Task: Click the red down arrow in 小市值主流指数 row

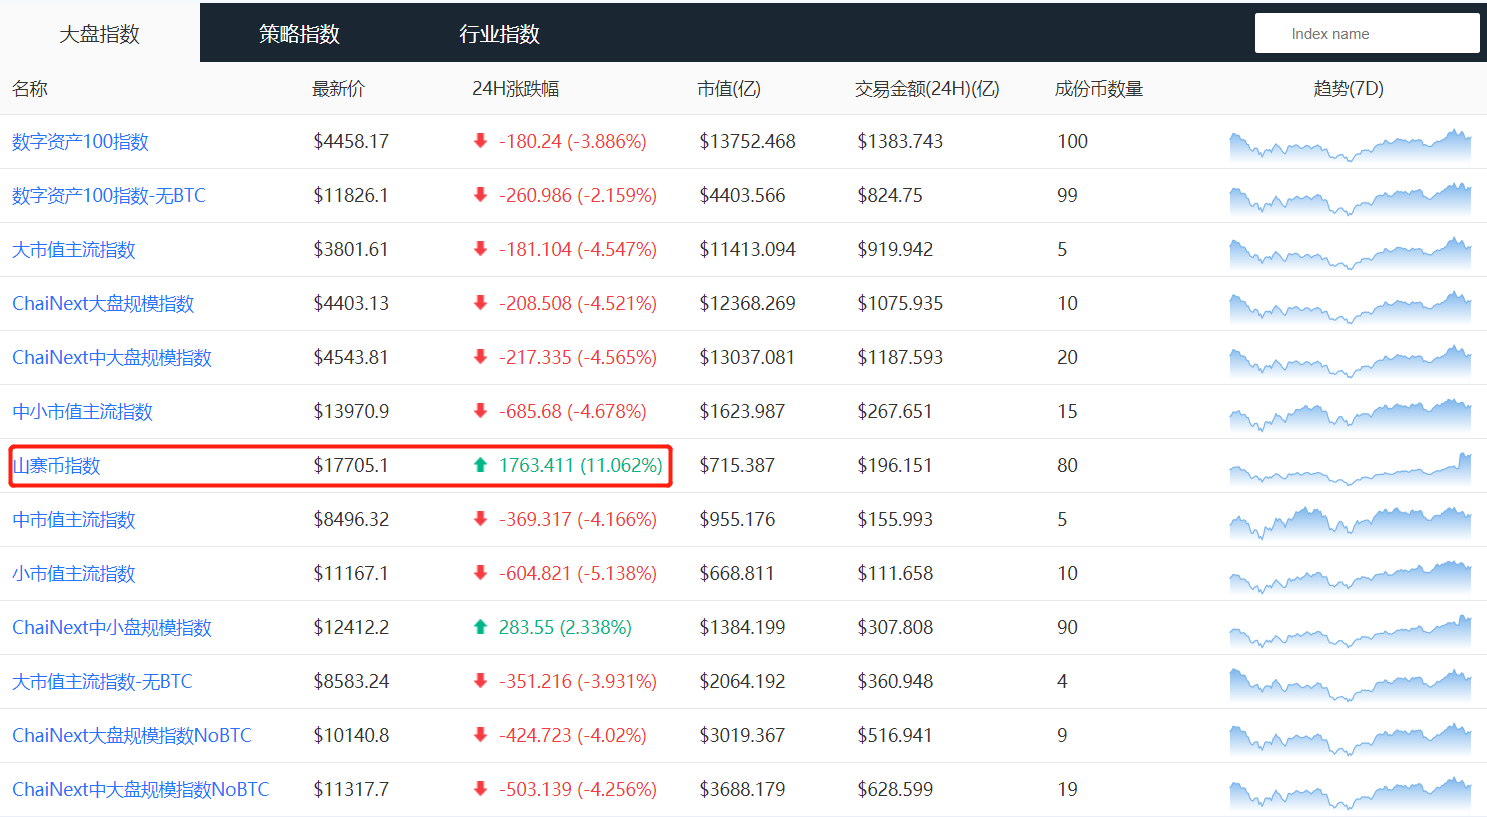Action: pyautogui.click(x=480, y=573)
